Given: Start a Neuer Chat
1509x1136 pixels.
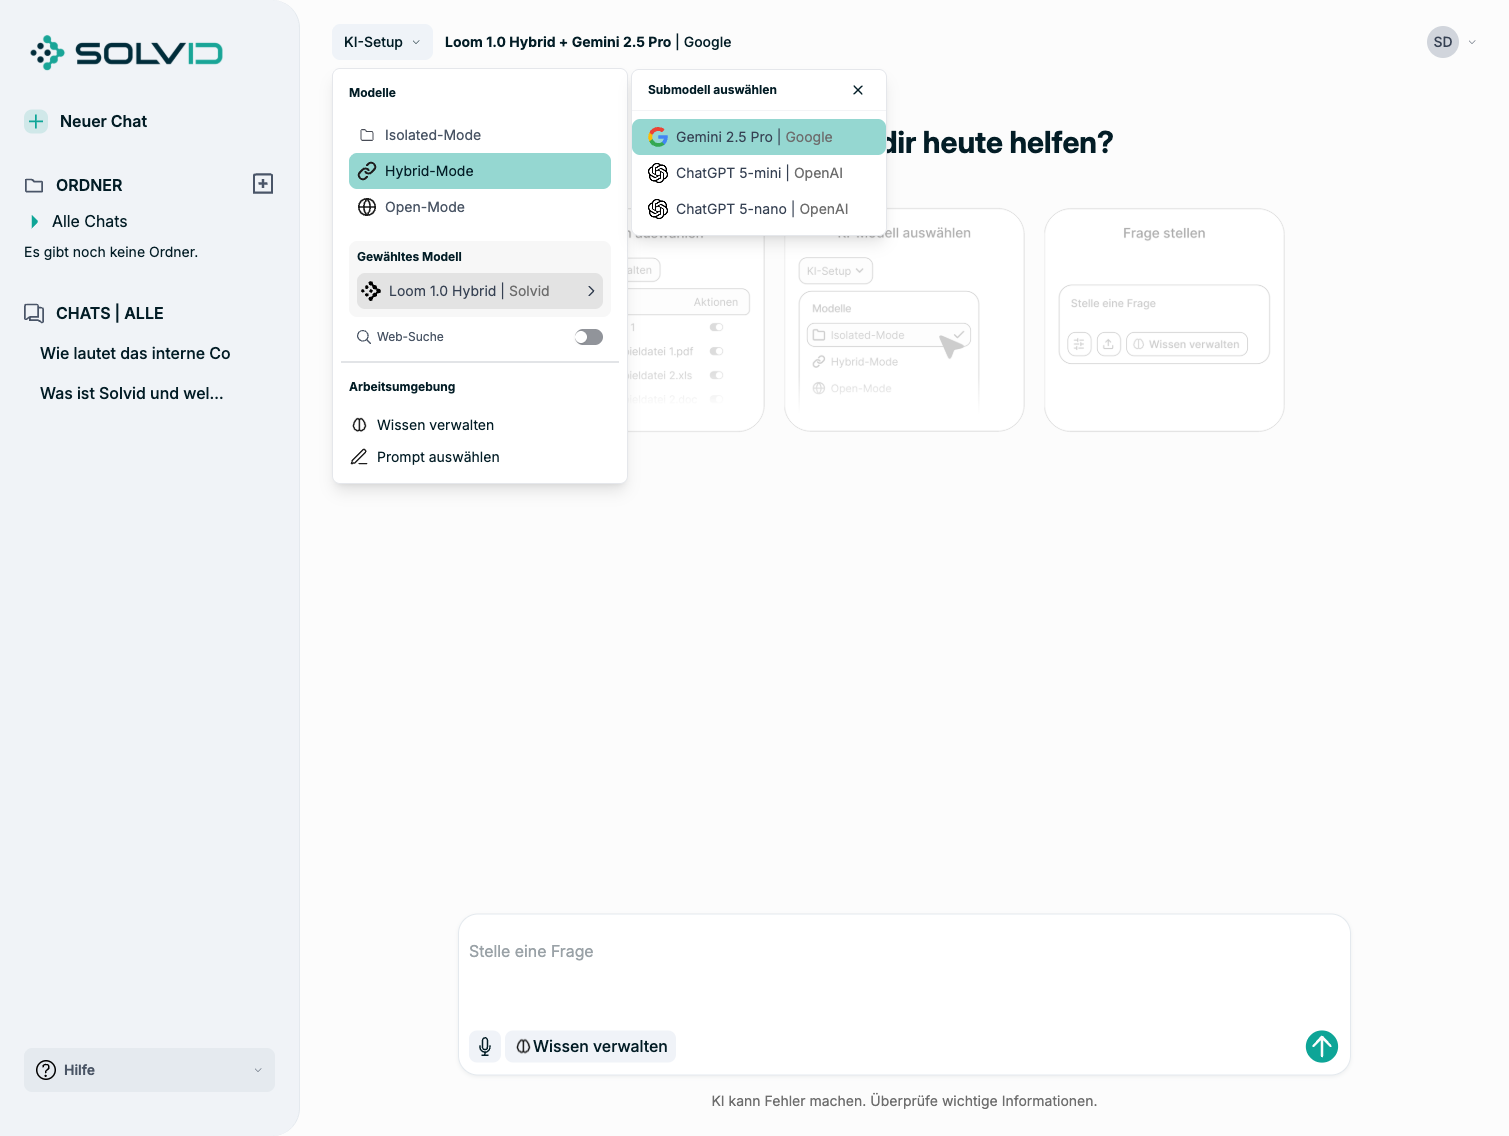Looking at the screenshot, I should point(103,121).
